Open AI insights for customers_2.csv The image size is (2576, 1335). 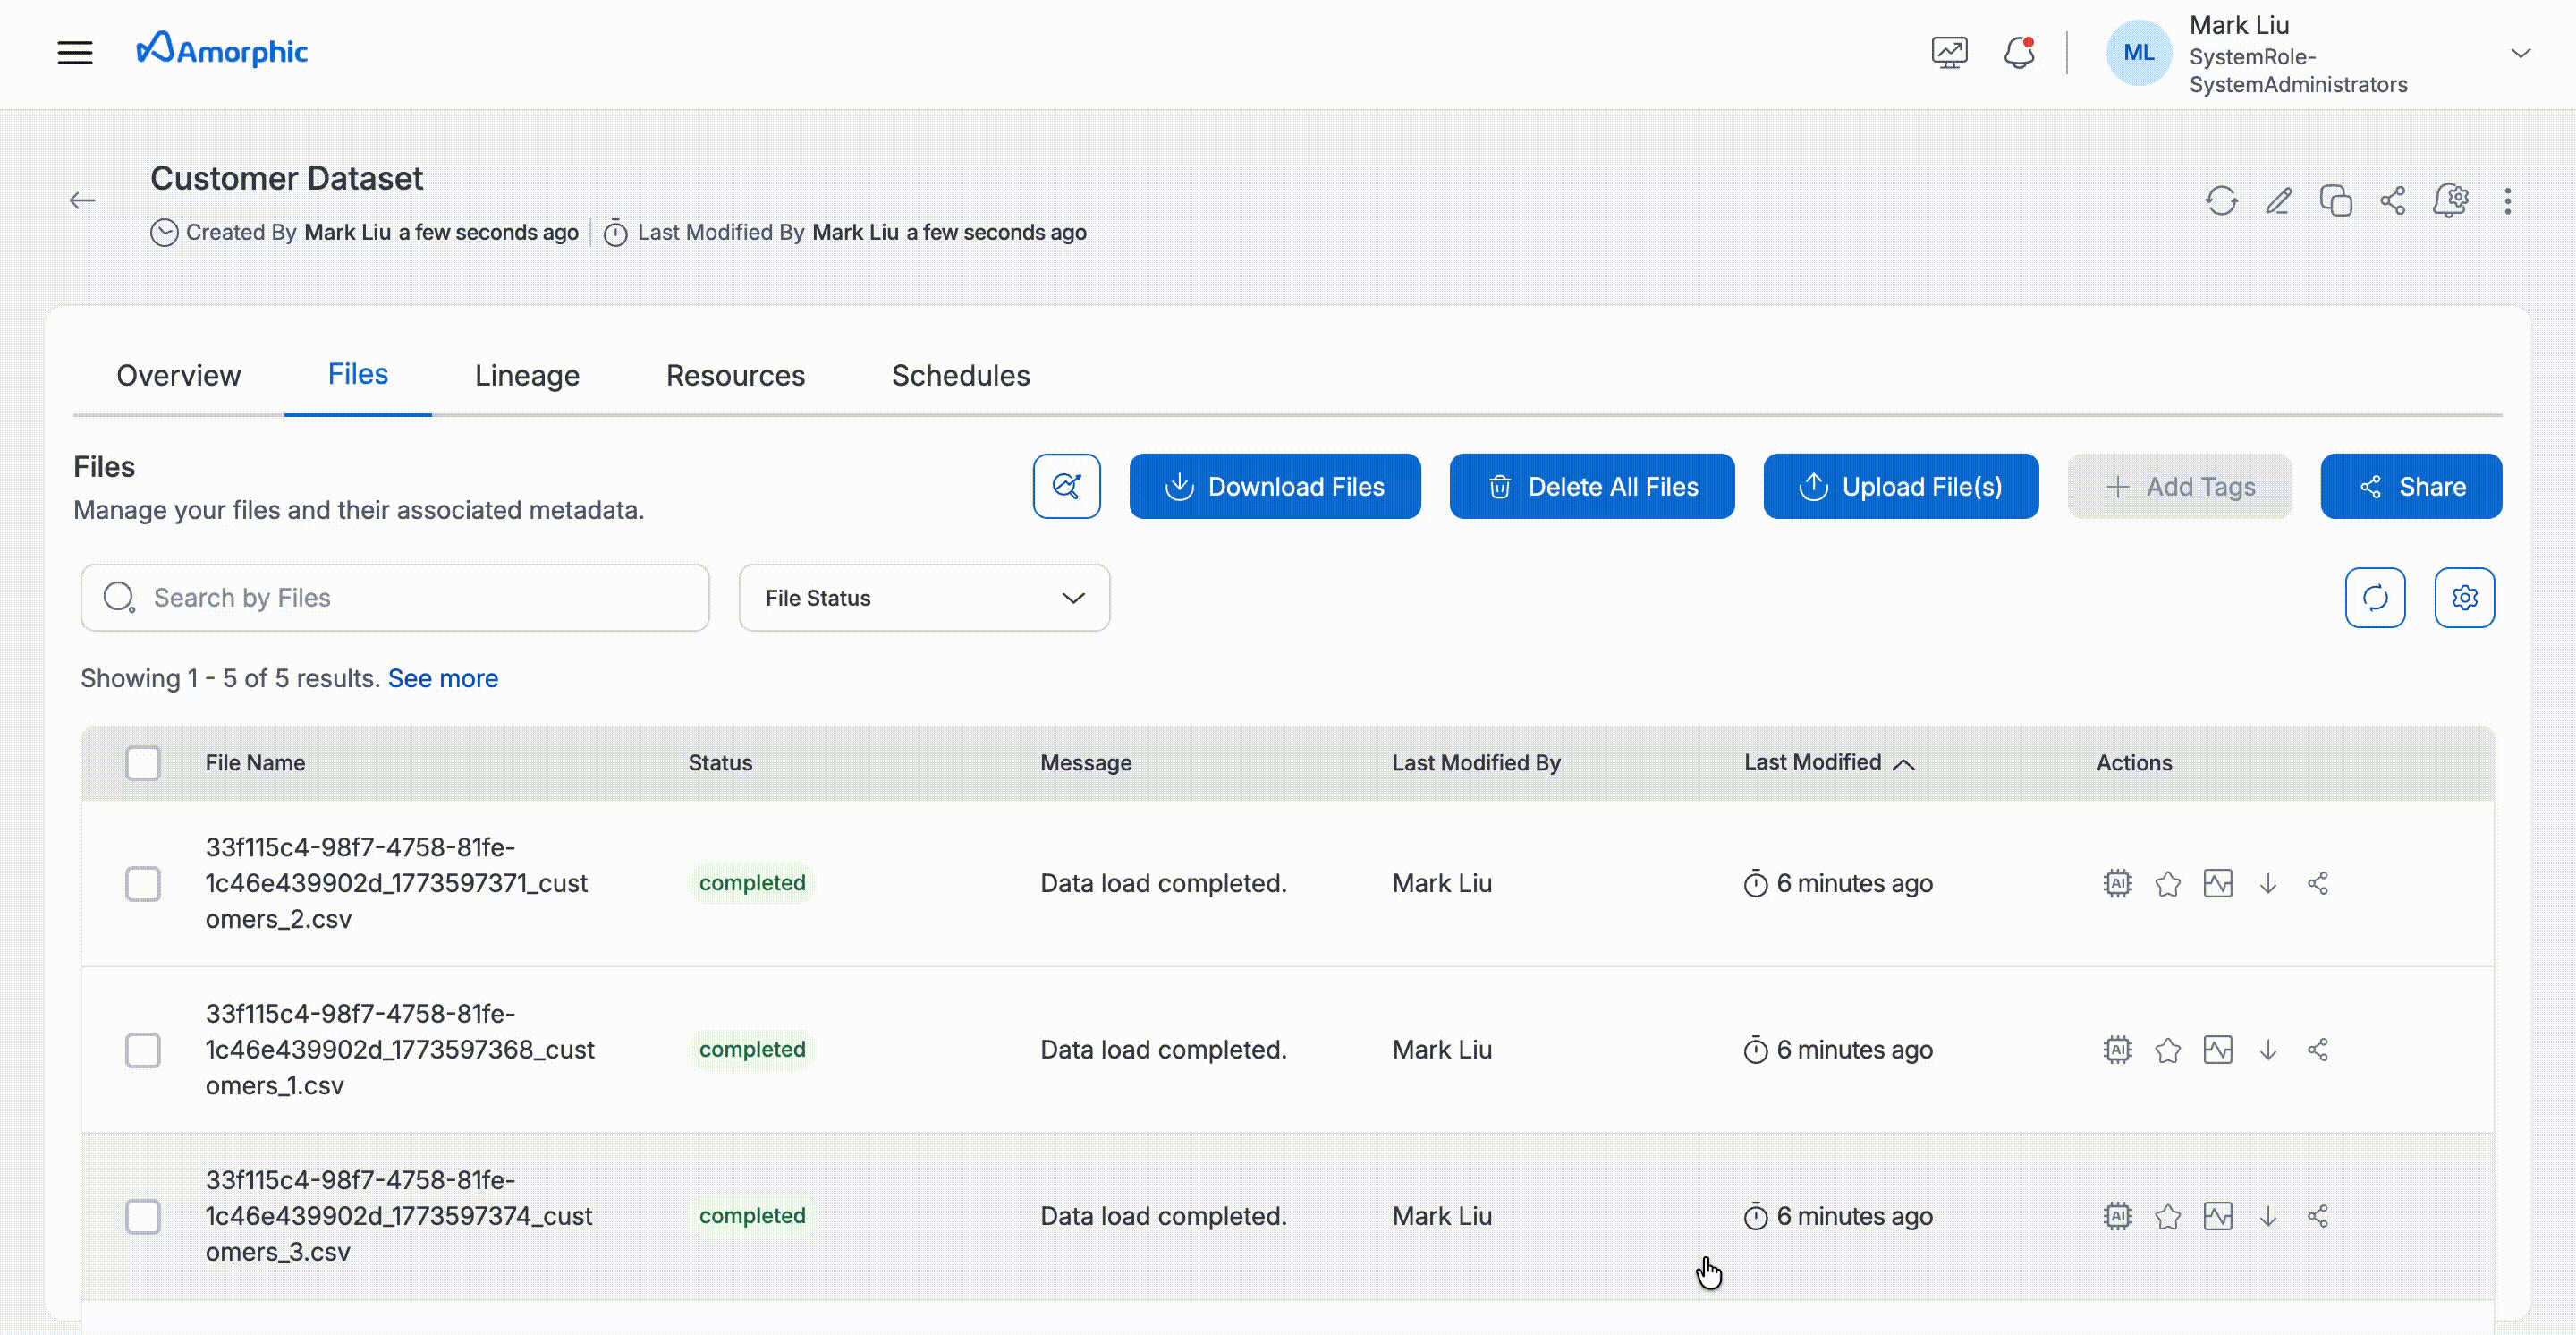[2117, 883]
